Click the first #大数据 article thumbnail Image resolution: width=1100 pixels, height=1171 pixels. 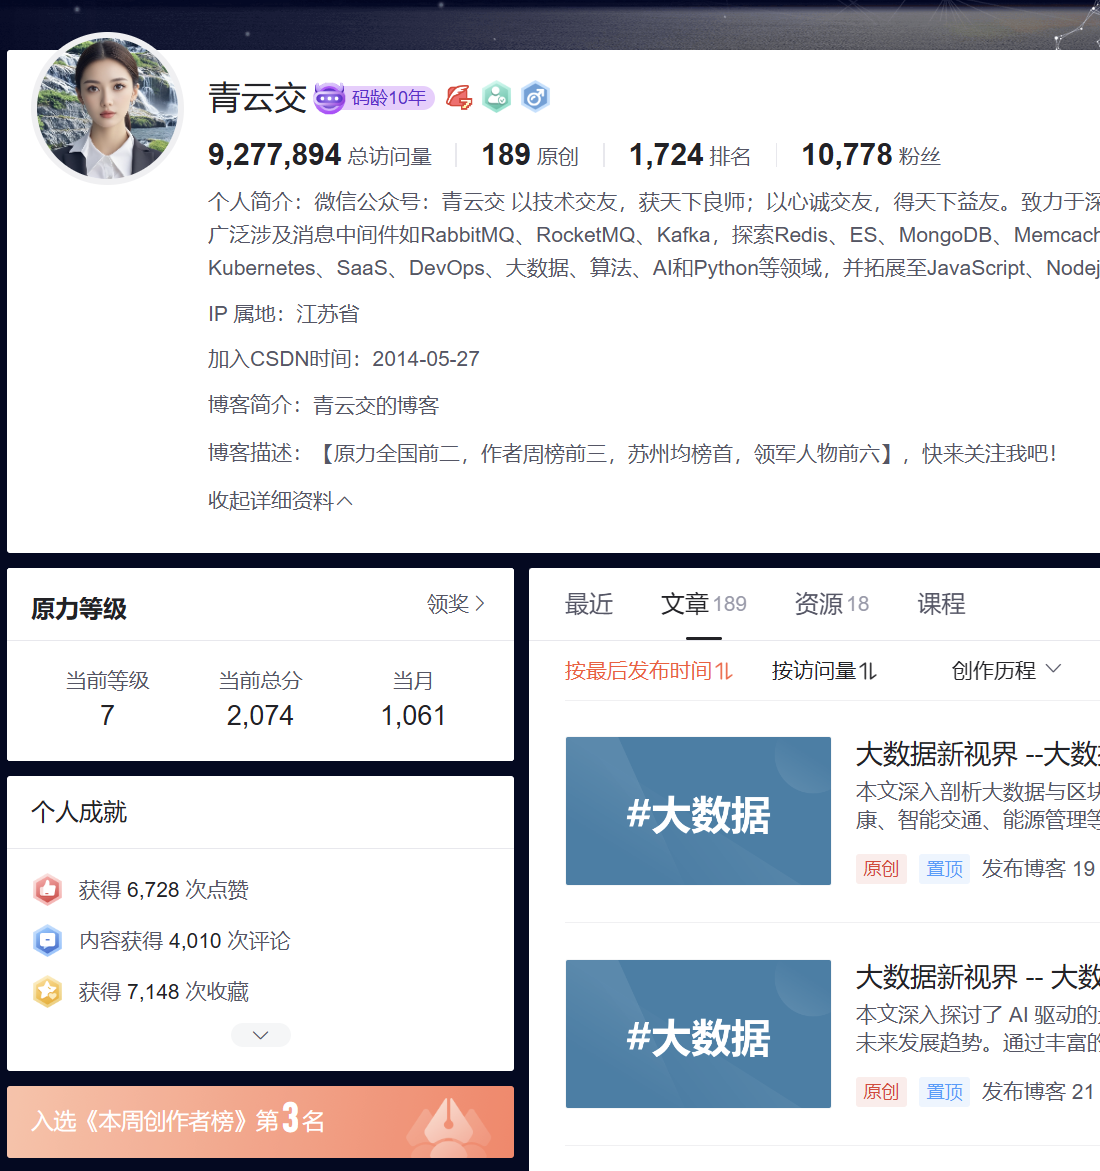click(698, 811)
